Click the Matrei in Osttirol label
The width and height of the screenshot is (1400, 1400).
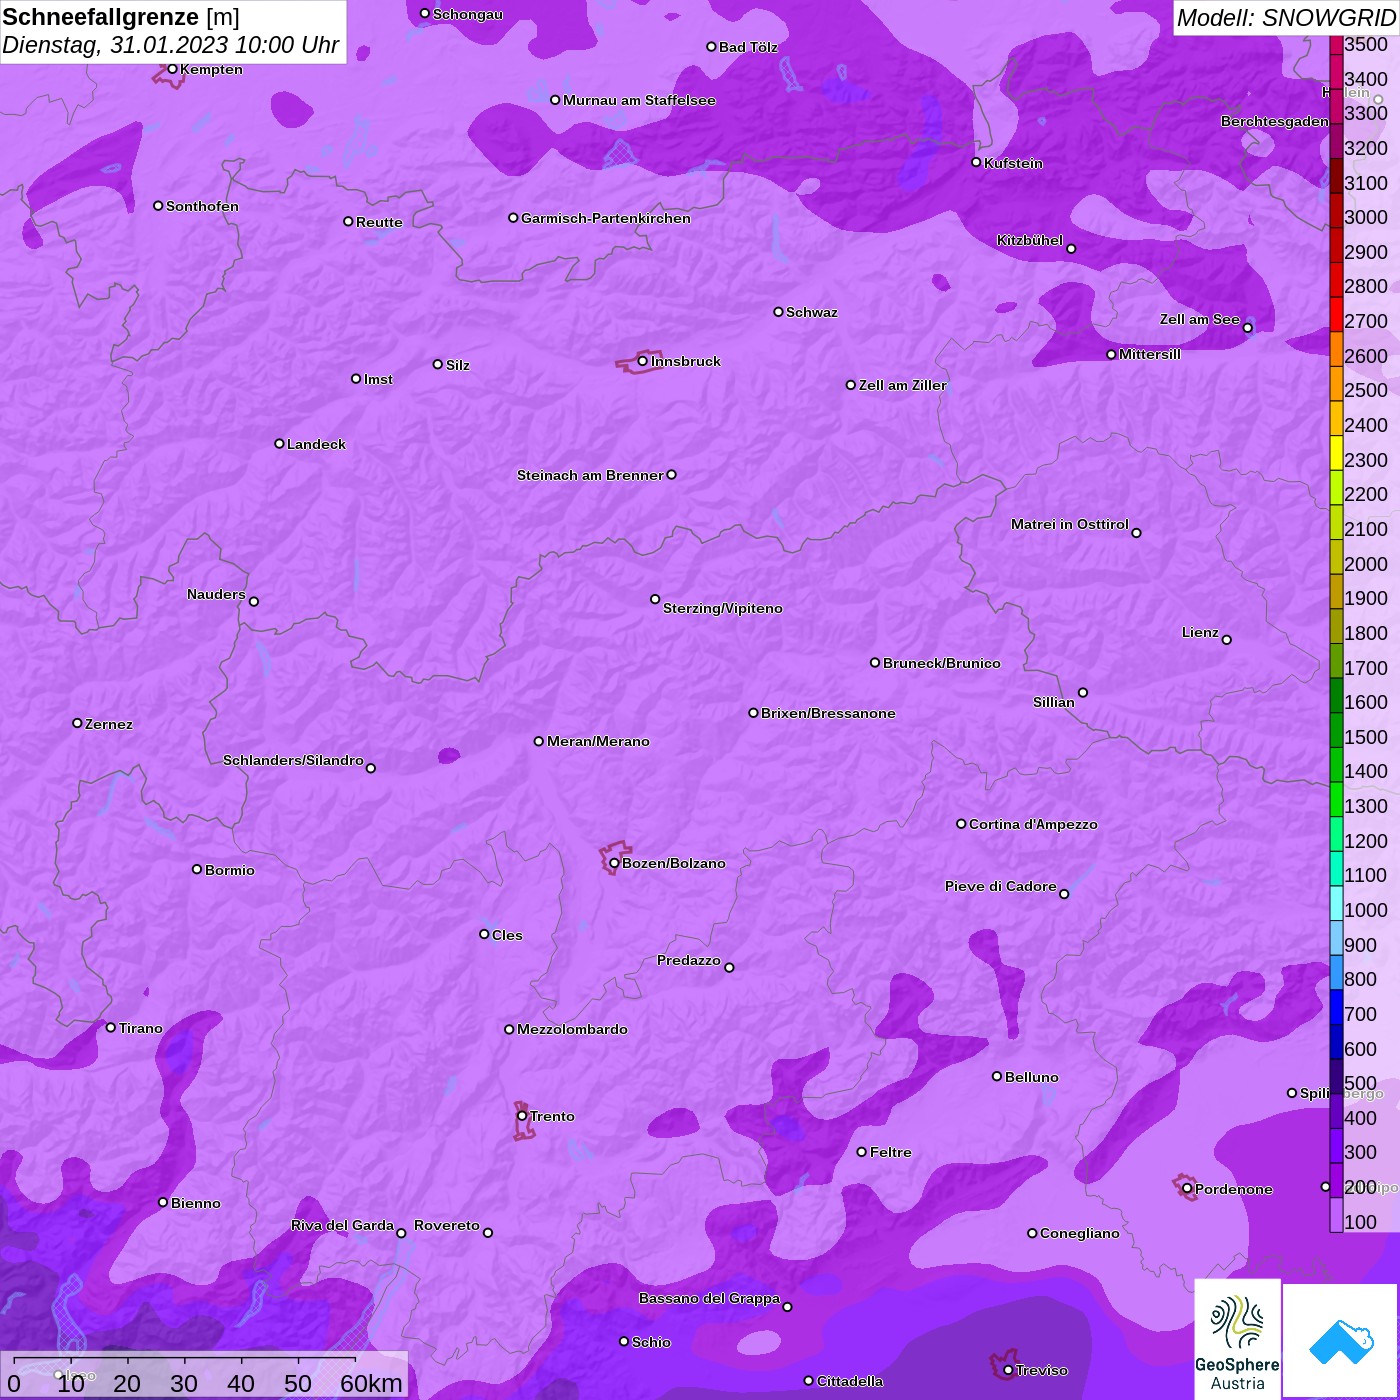(1070, 524)
